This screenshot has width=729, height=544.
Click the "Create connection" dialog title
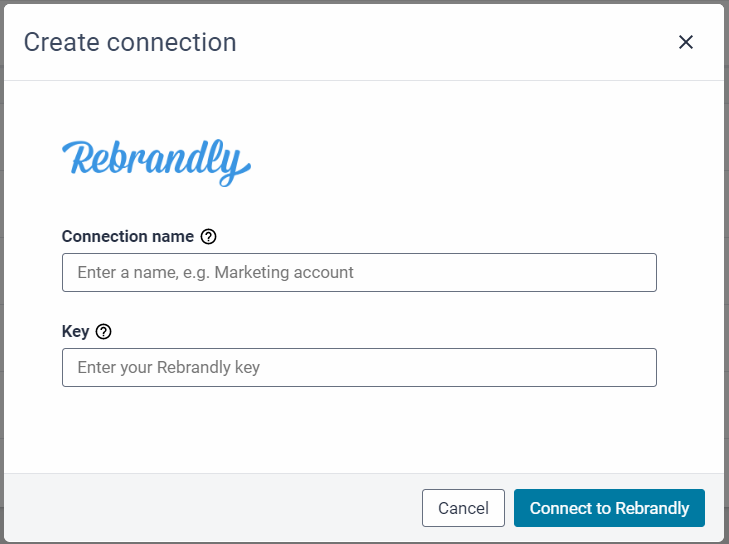[130, 42]
